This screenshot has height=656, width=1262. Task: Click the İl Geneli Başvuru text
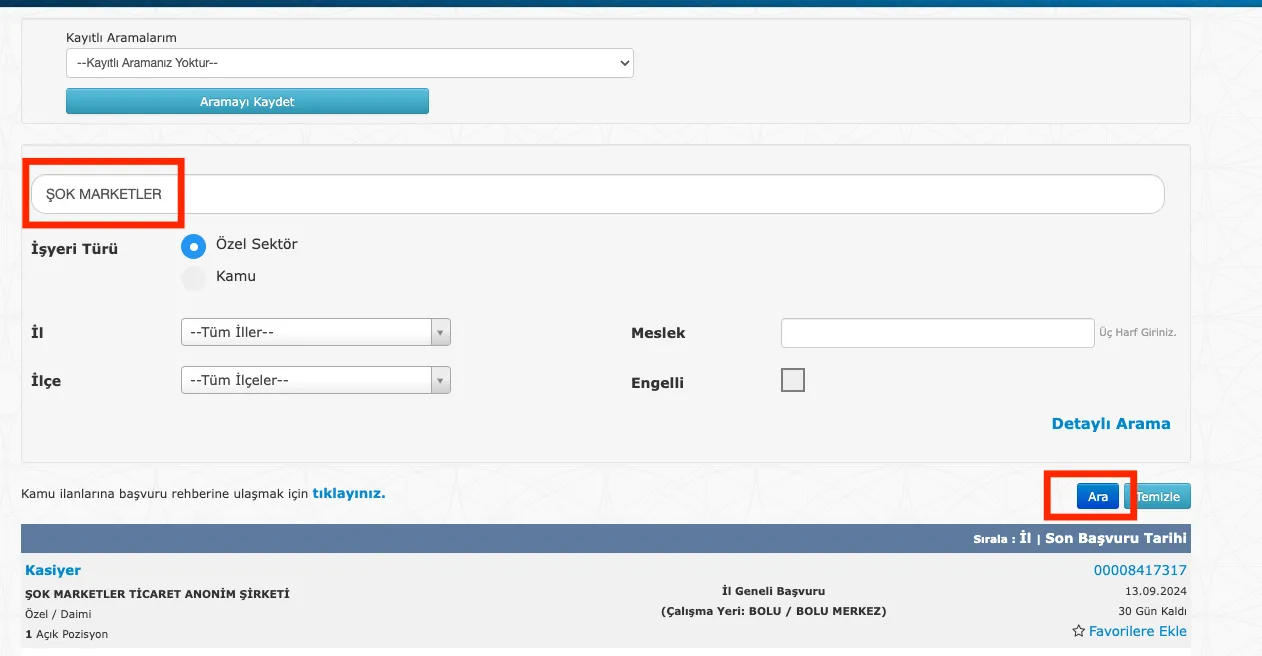pyautogui.click(x=773, y=591)
